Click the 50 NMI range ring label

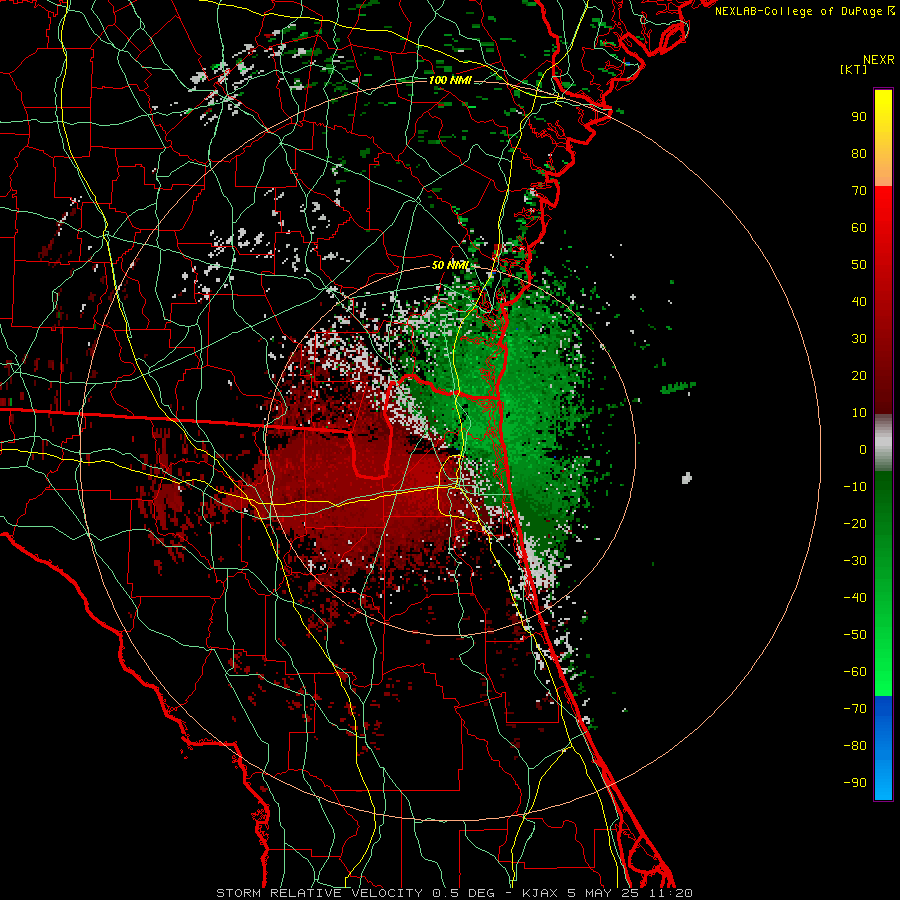click(451, 266)
